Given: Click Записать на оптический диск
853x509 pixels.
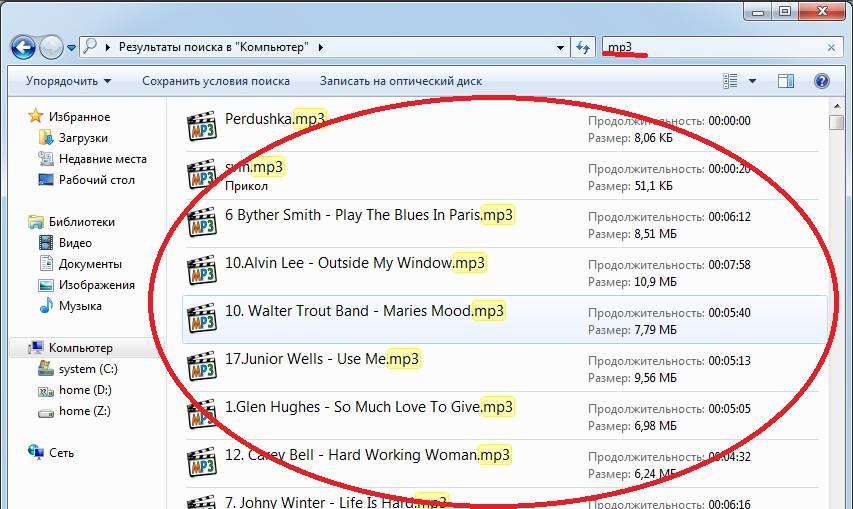Looking at the screenshot, I should 401,81.
